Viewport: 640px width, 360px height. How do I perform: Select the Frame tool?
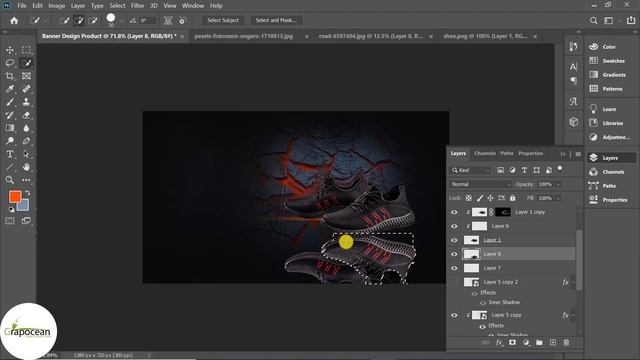tap(27, 76)
